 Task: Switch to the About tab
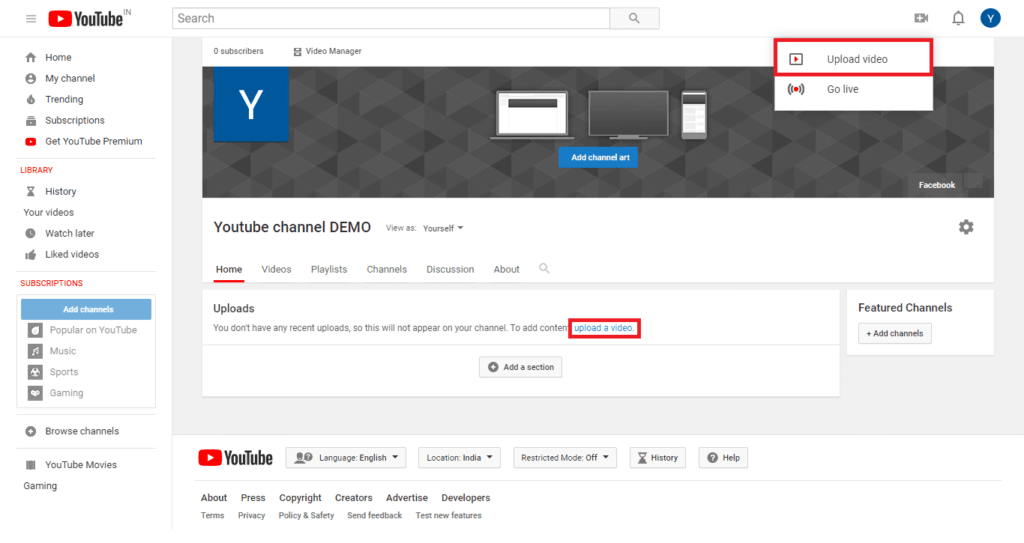(x=506, y=269)
